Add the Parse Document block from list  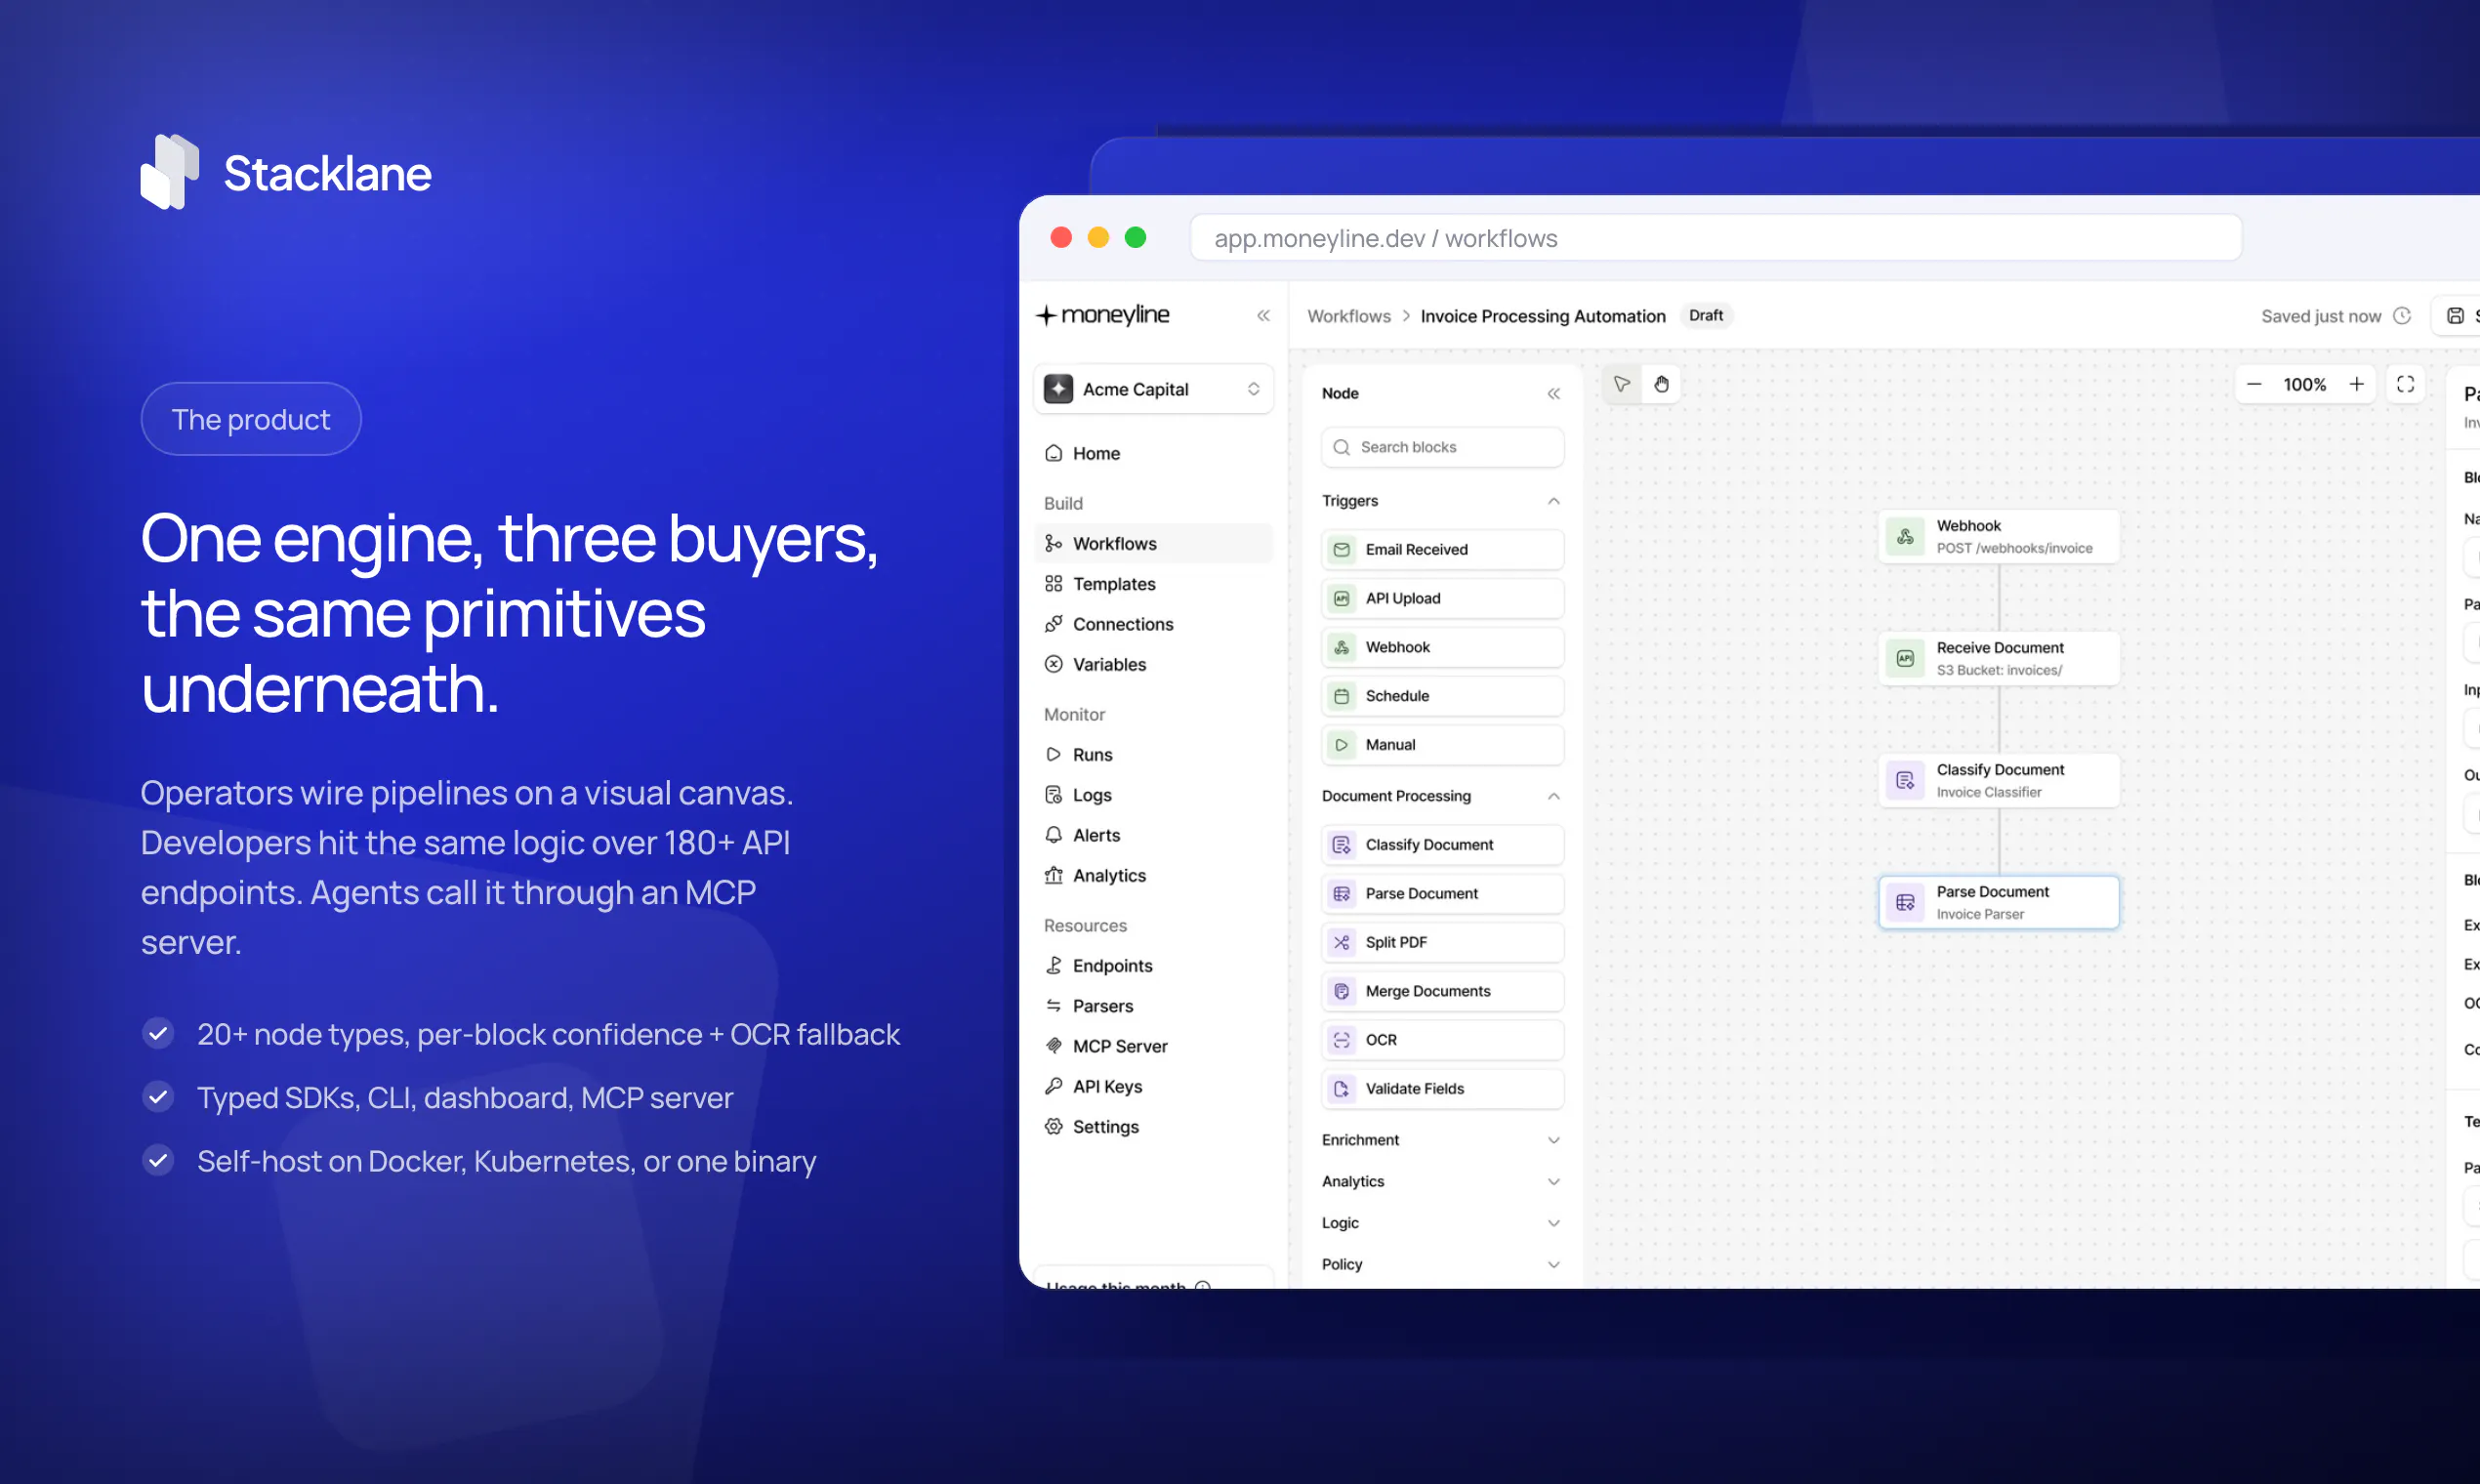(x=1442, y=894)
